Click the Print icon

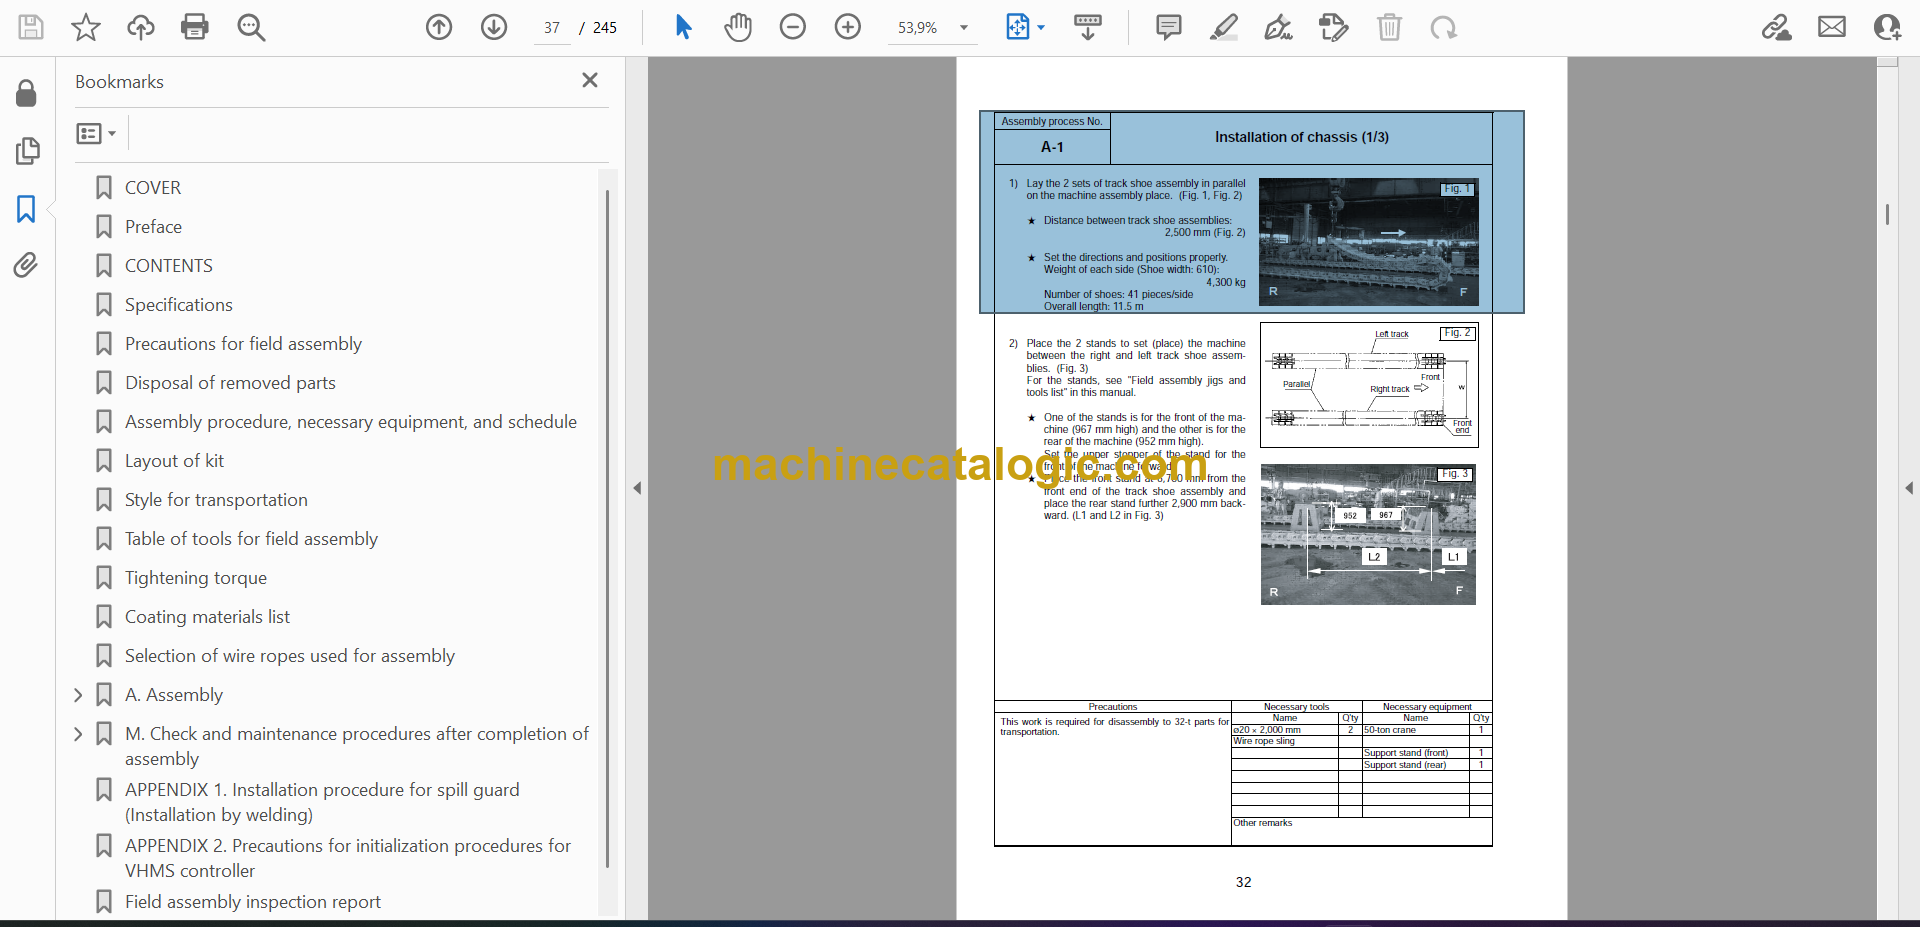pos(195,27)
